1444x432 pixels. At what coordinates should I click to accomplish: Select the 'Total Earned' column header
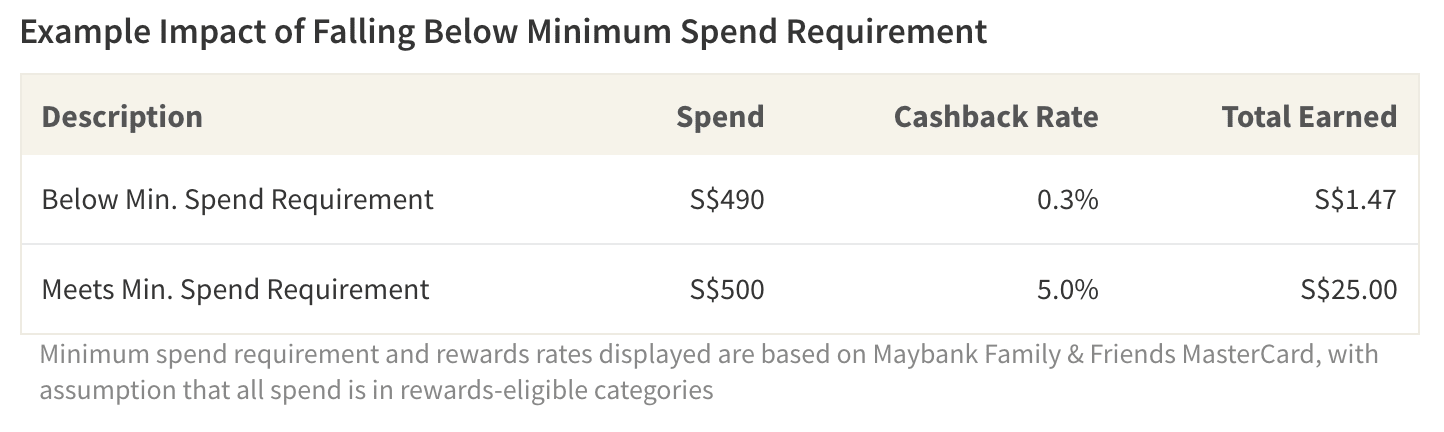click(1309, 116)
